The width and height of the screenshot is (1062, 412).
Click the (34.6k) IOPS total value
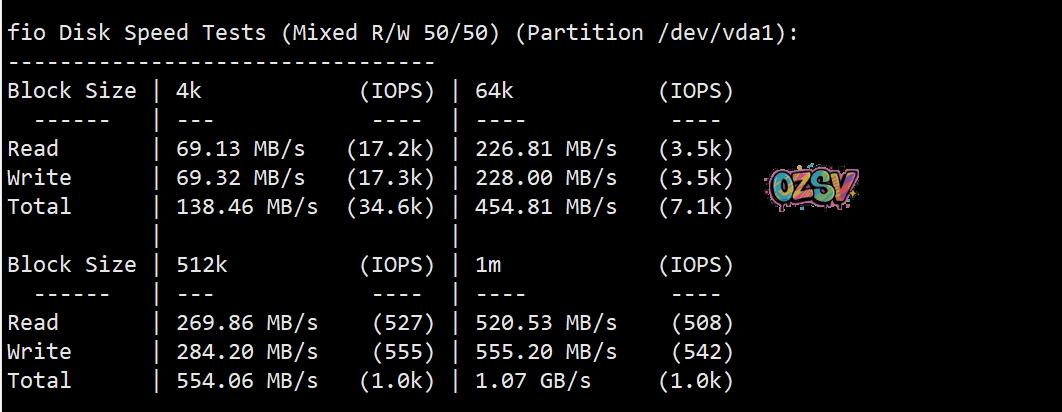pos(390,207)
